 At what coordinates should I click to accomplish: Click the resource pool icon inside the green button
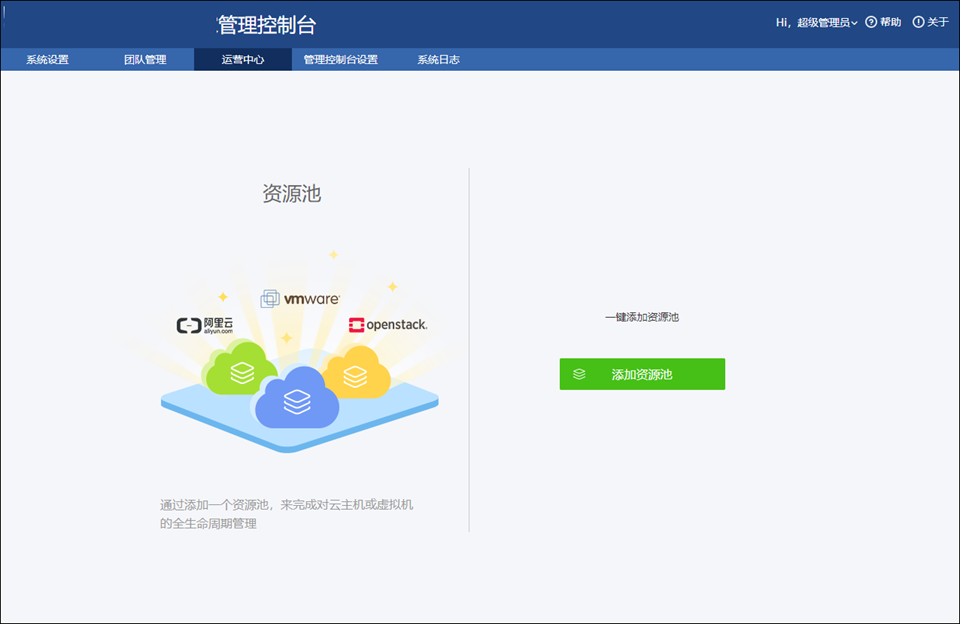576,374
